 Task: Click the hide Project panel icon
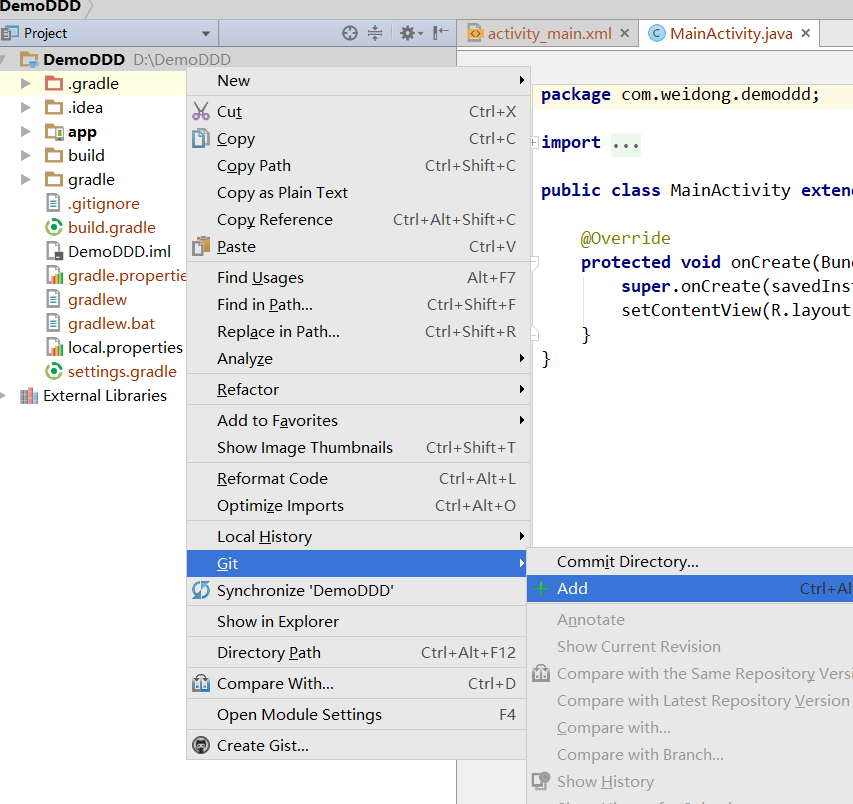click(x=441, y=33)
